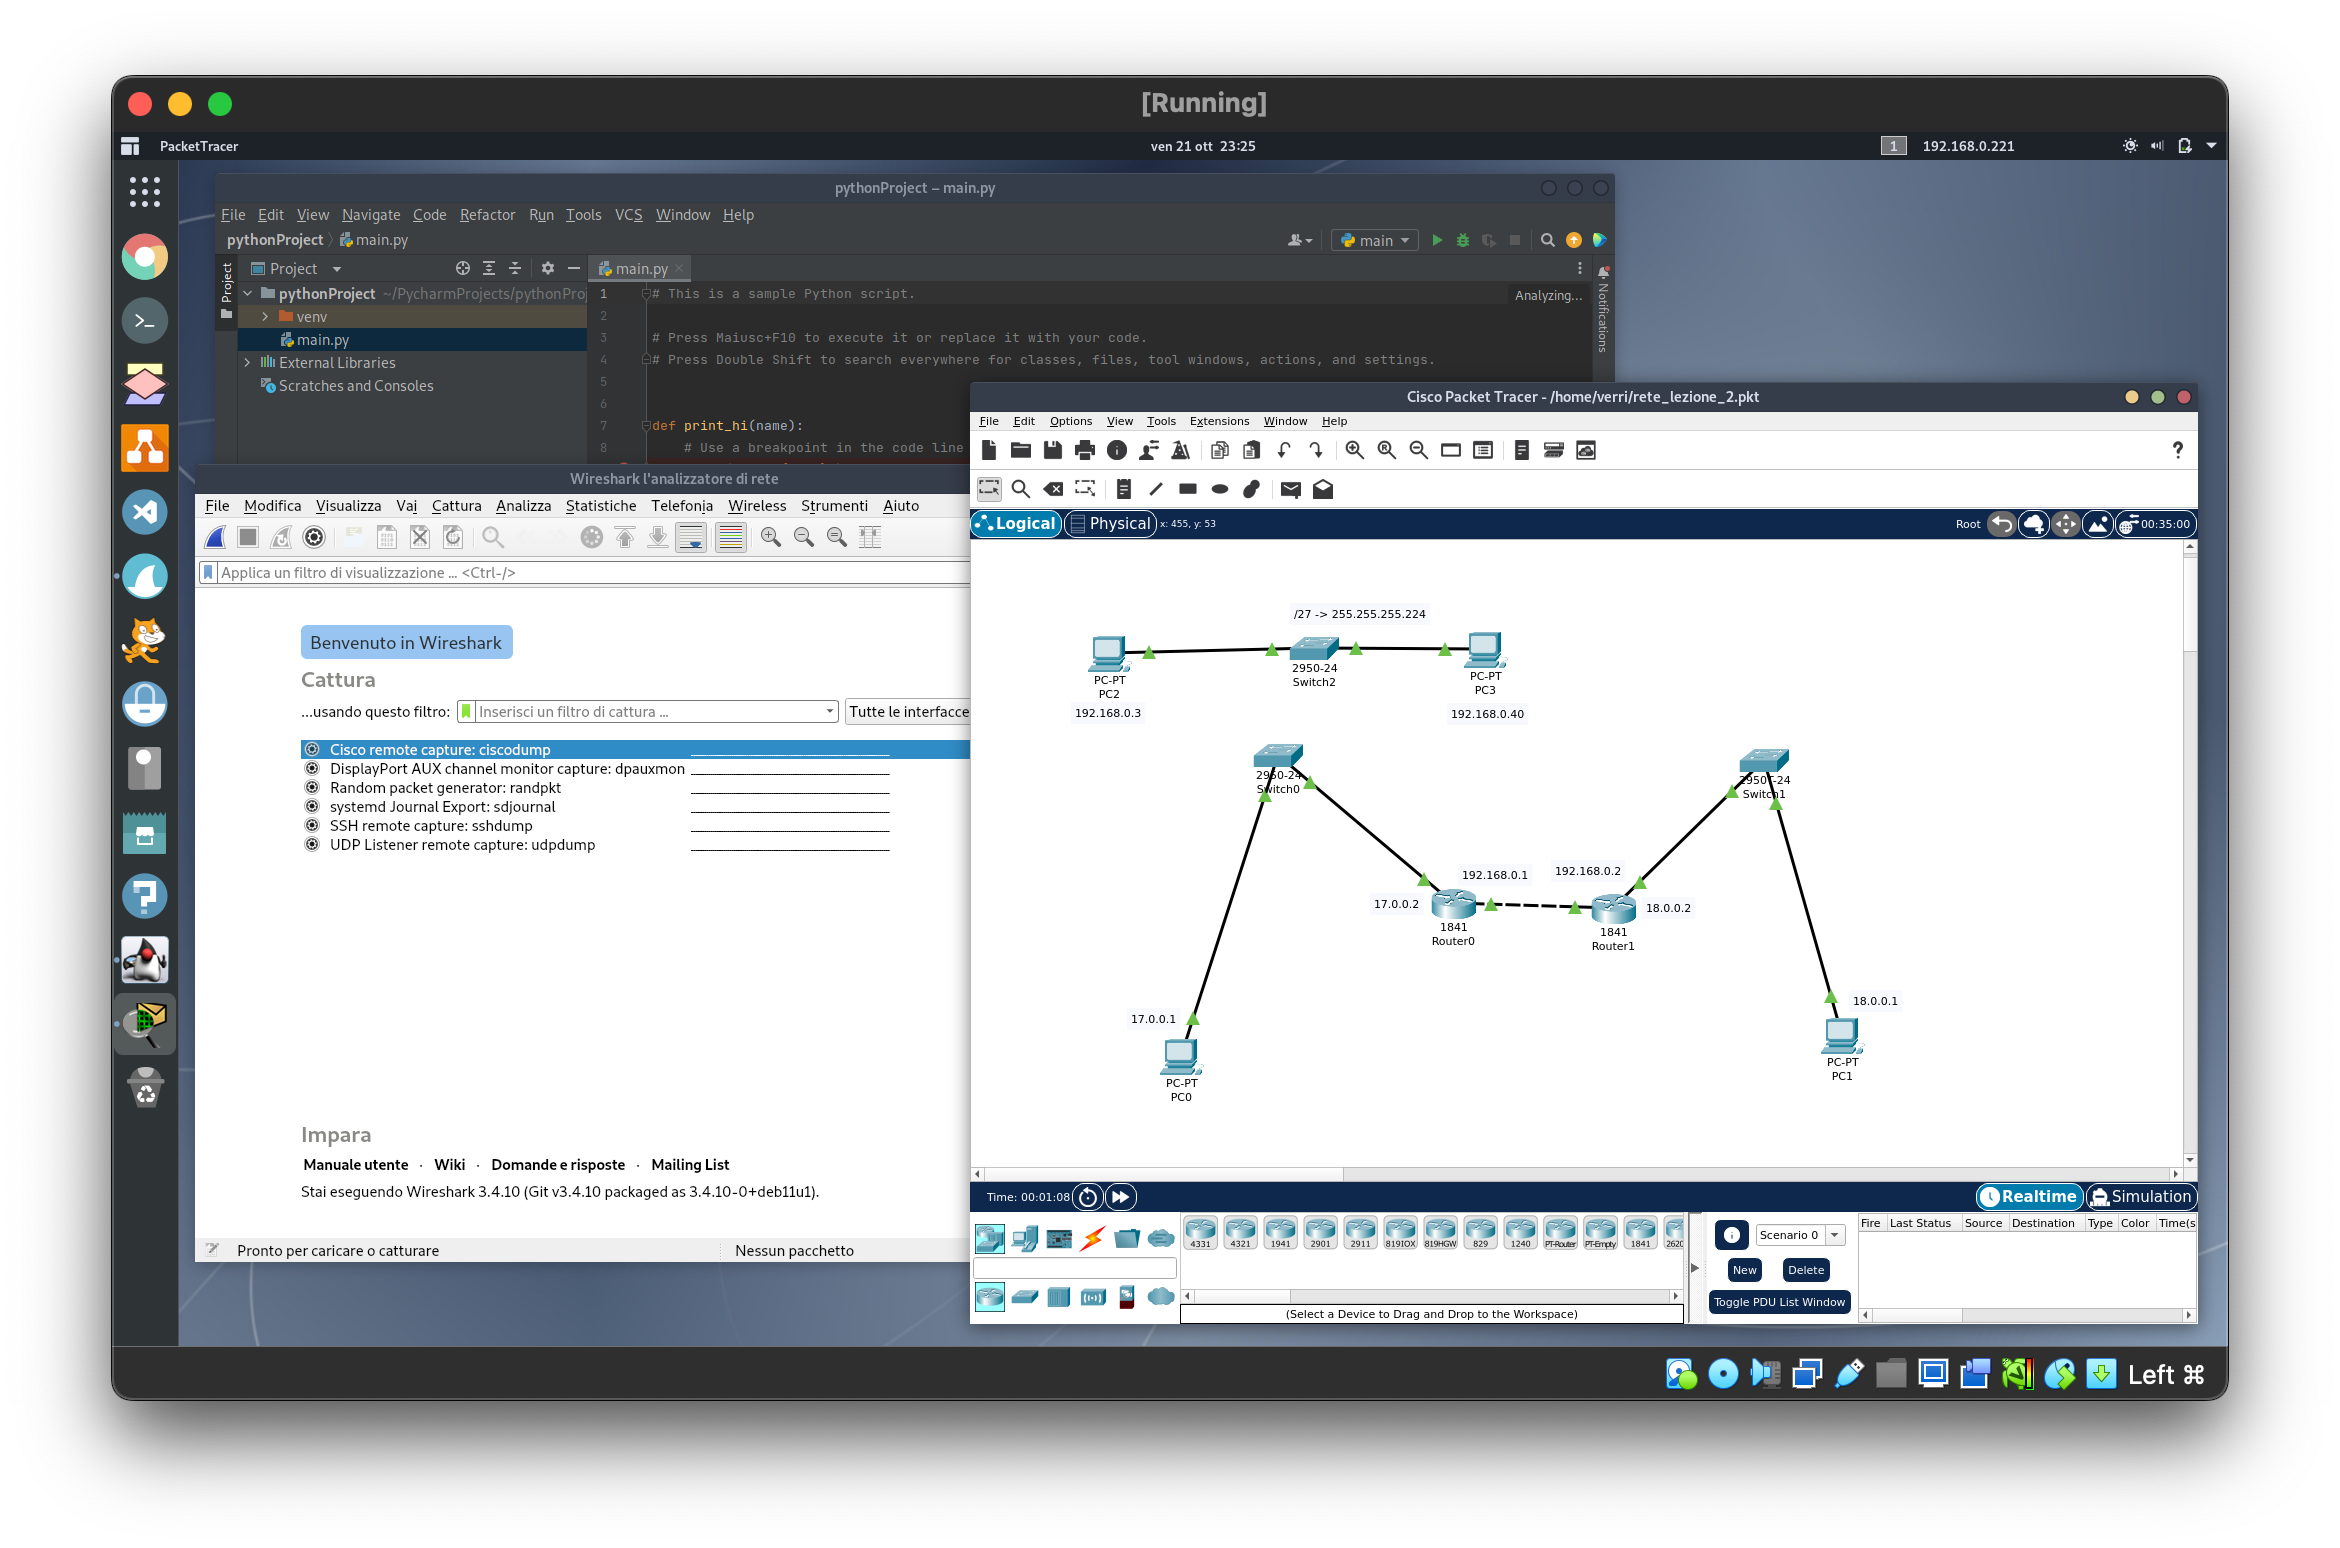Click Undo arrow in Packet Tracer toolbar
The image size is (2340, 1548).
pyautogui.click(x=1284, y=450)
